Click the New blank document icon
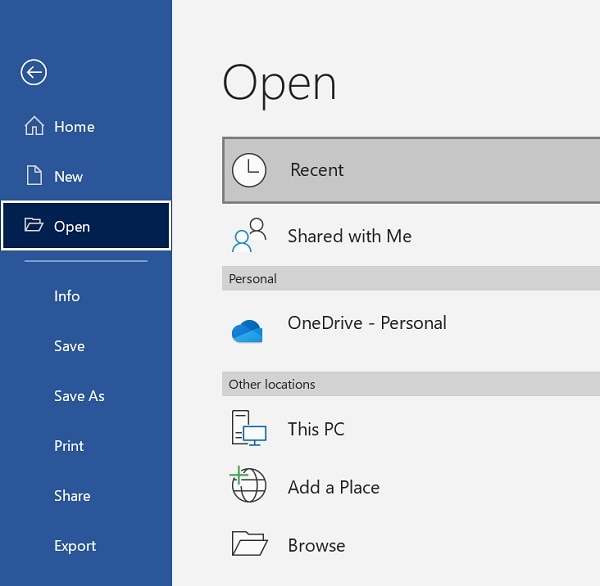600x586 pixels. tap(34, 176)
